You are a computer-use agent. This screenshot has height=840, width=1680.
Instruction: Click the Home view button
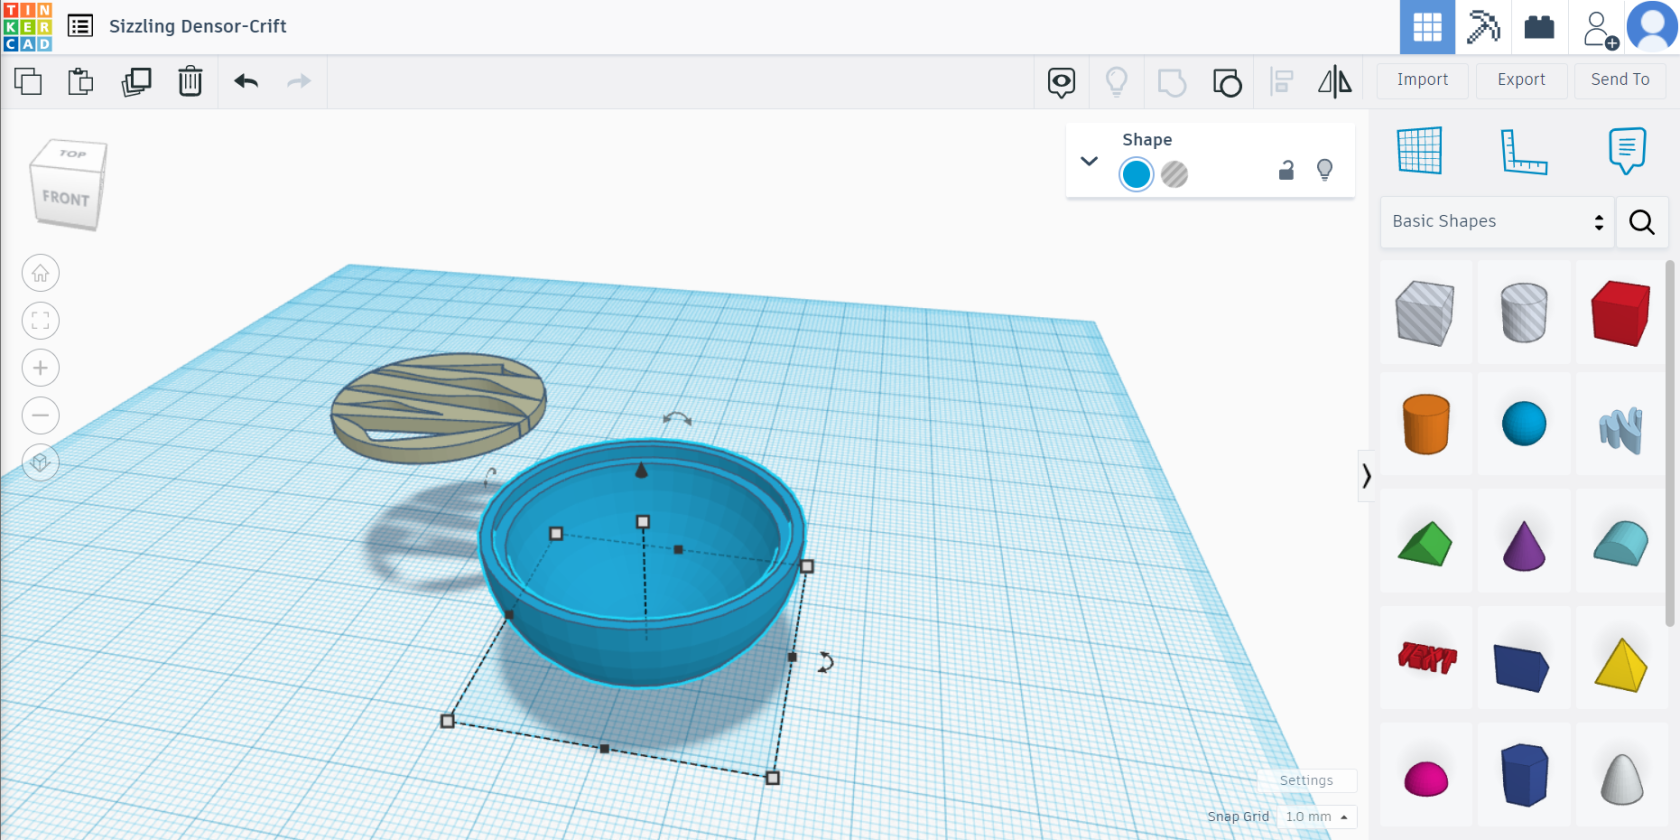pos(40,273)
